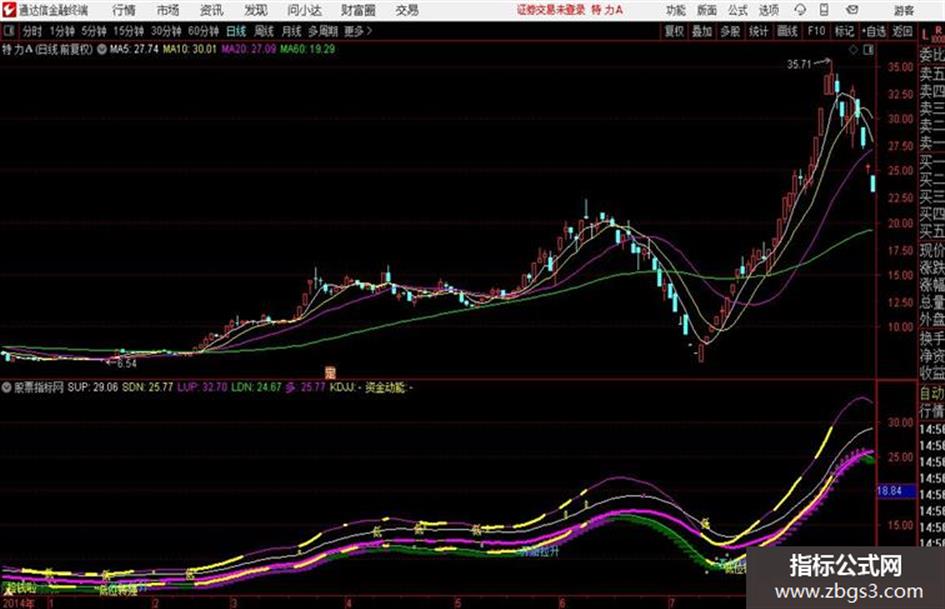Open the 公式 menu
The height and width of the screenshot is (609, 945).
click(737, 10)
